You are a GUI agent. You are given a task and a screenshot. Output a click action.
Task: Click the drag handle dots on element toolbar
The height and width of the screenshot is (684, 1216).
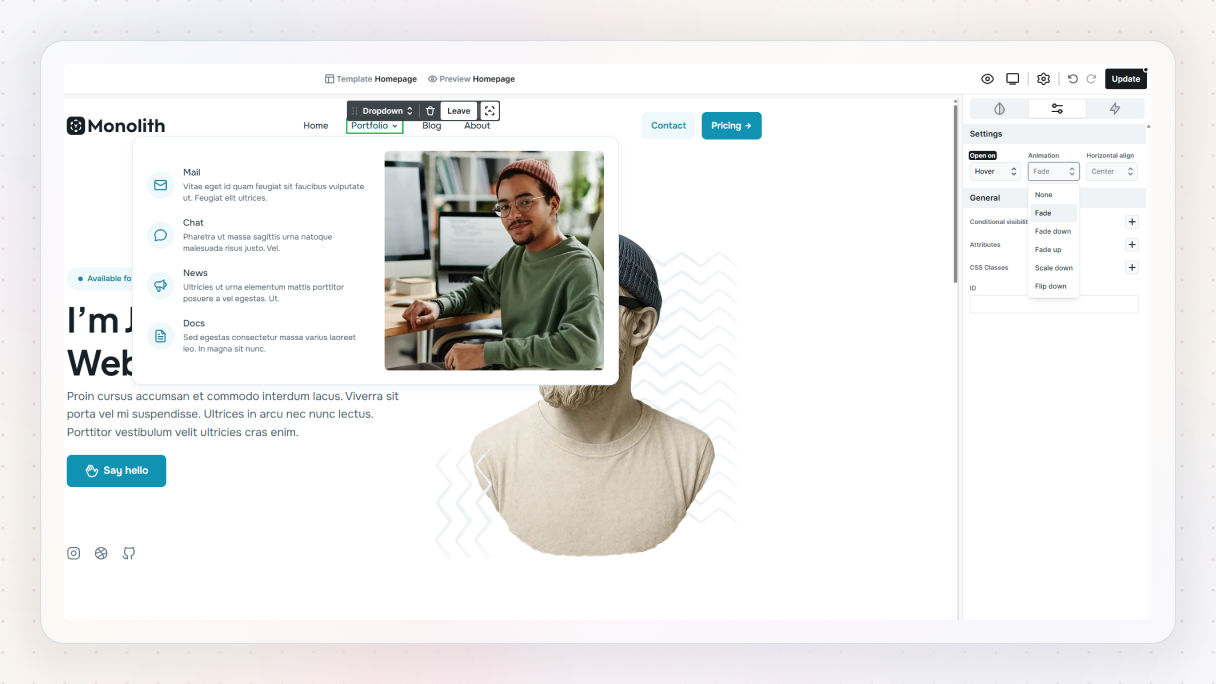tap(354, 111)
